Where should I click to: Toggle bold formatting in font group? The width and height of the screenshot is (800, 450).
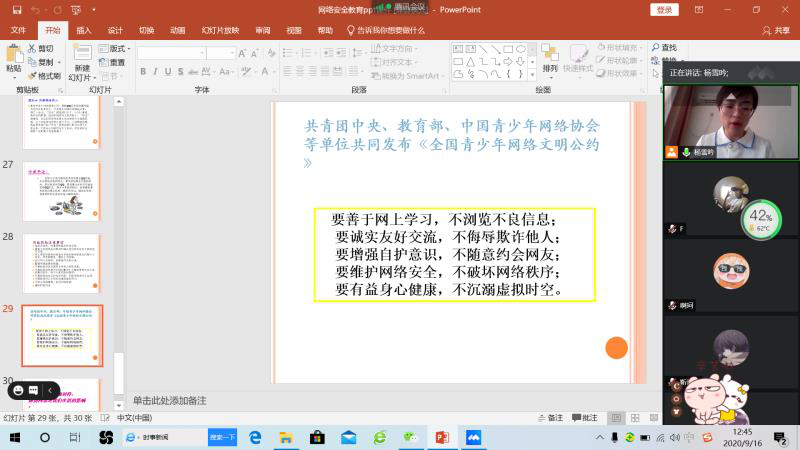[143, 72]
